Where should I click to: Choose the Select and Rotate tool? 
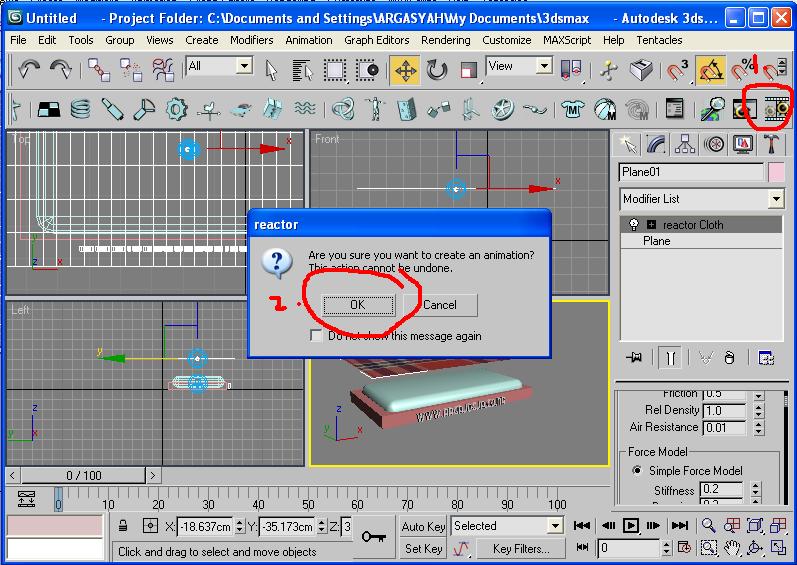(437, 70)
